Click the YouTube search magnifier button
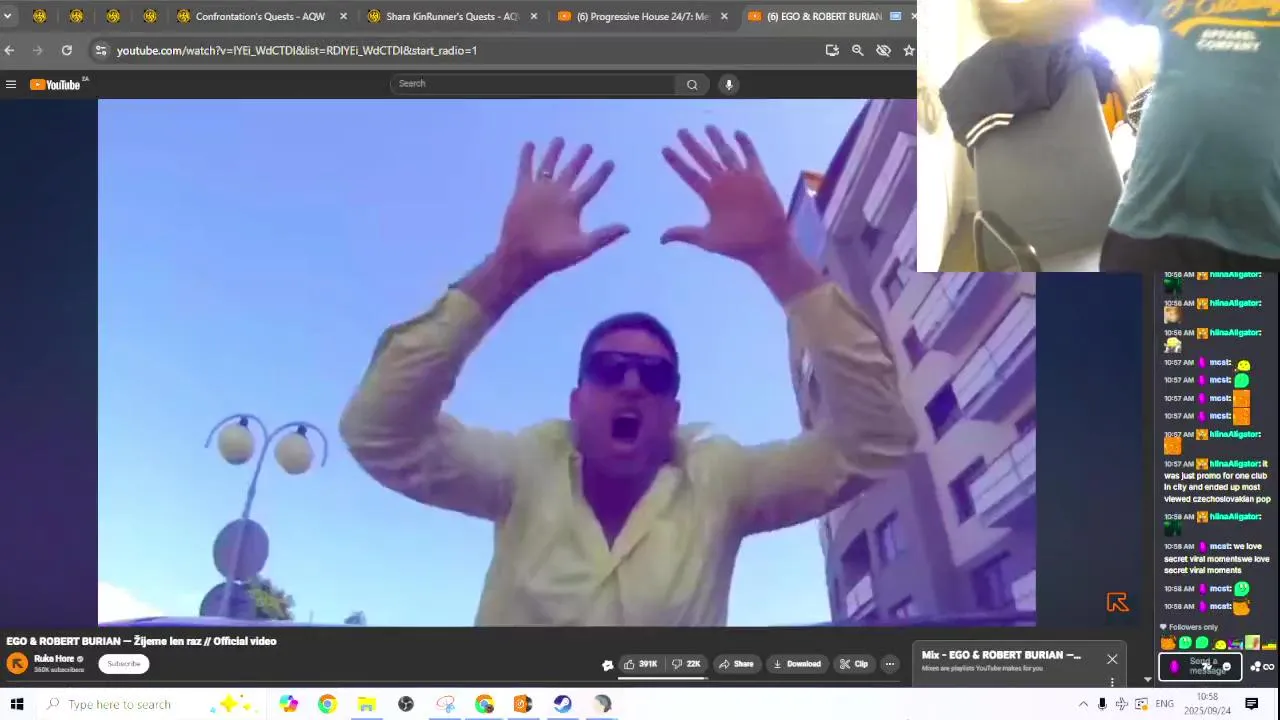1280x720 pixels. (692, 84)
